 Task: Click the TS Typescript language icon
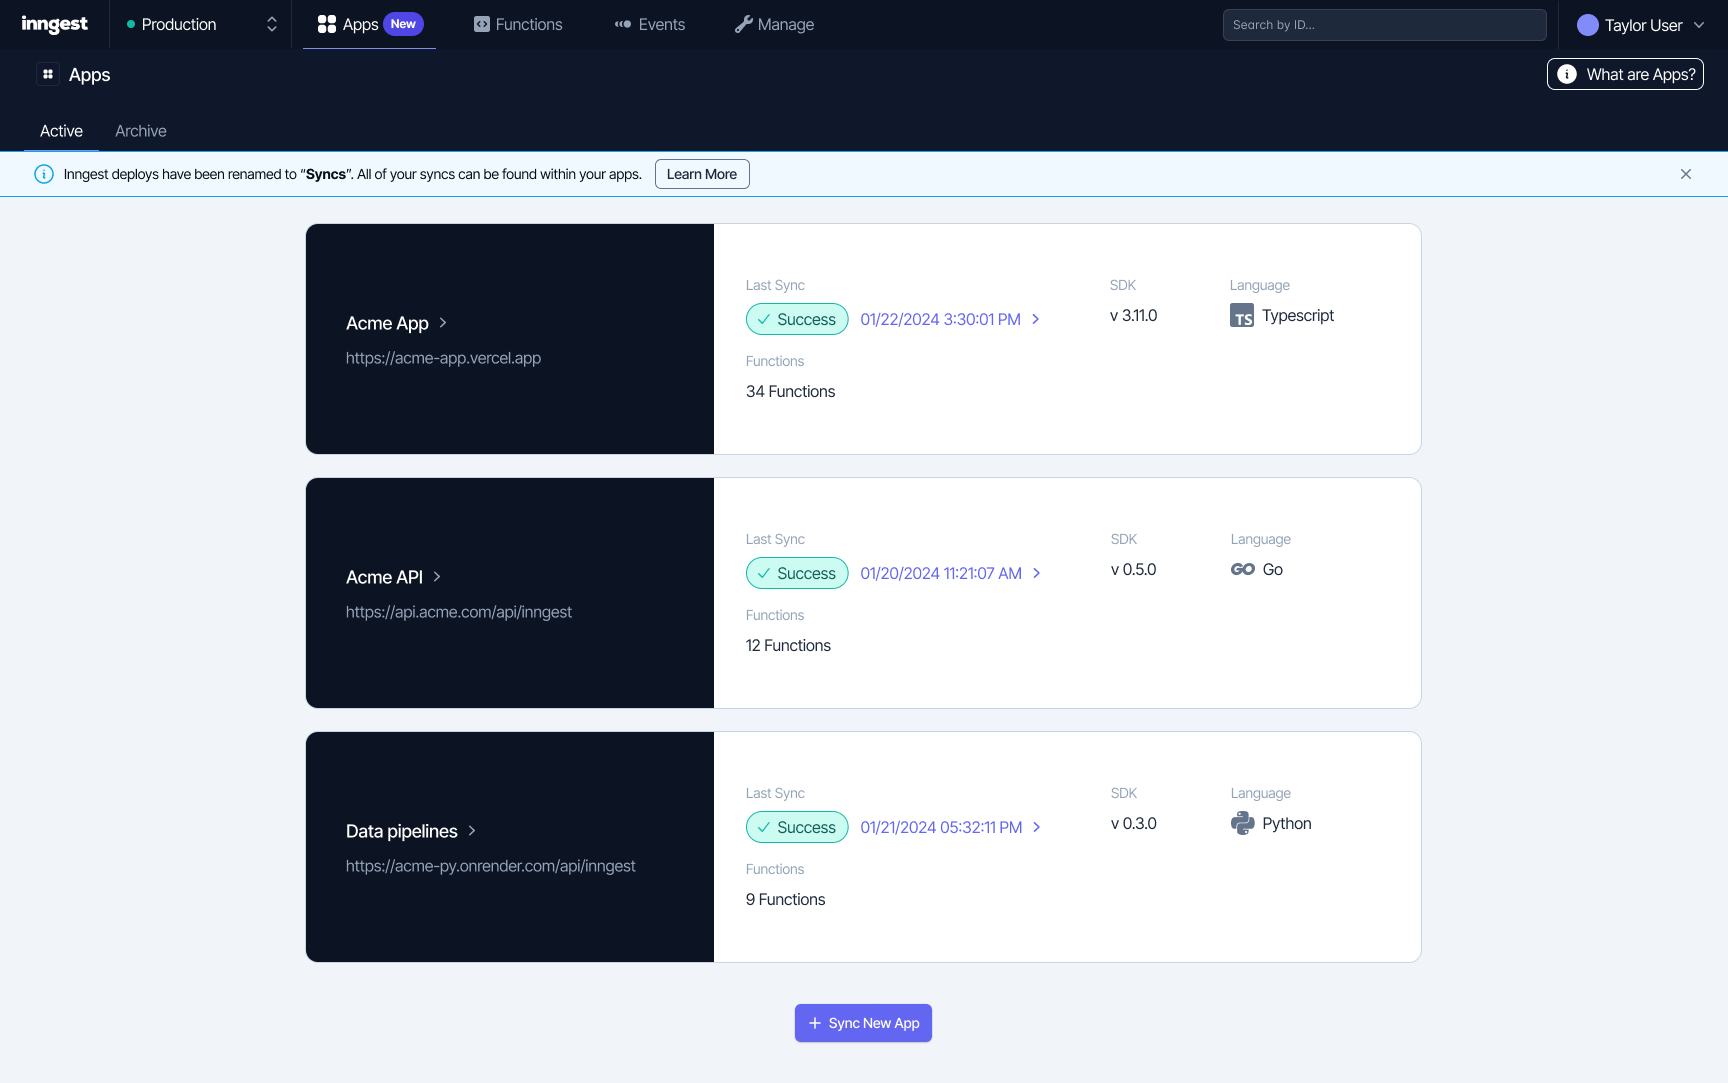[x=1242, y=315]
